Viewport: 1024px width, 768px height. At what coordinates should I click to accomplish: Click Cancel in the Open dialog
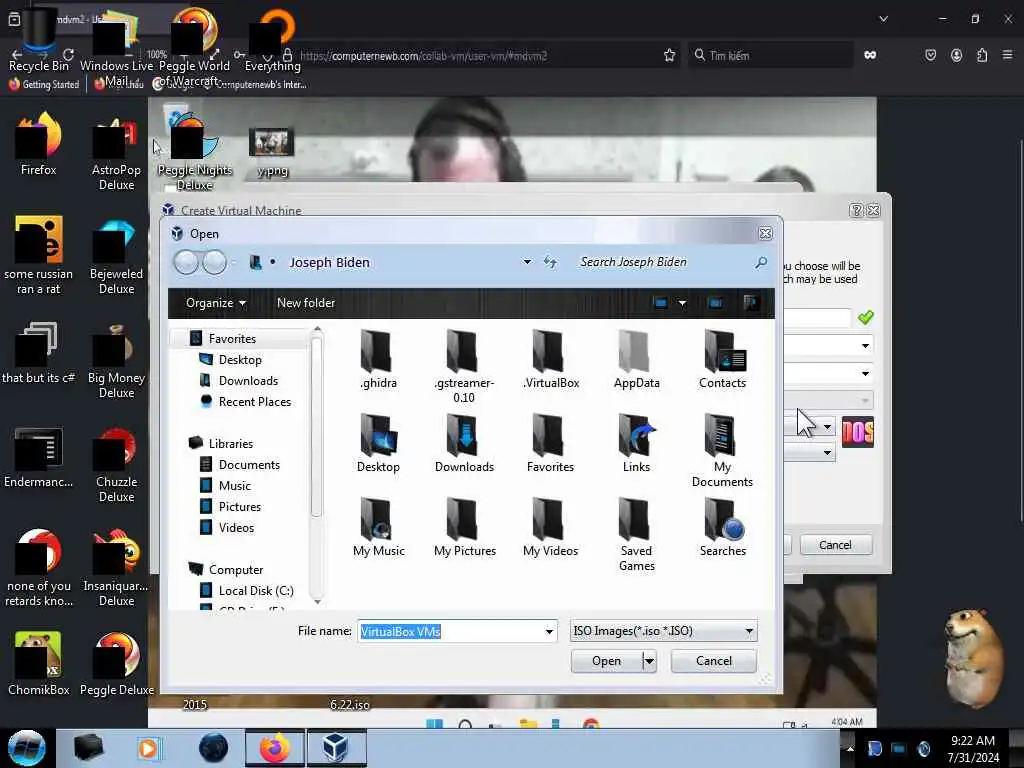[714, 661]
